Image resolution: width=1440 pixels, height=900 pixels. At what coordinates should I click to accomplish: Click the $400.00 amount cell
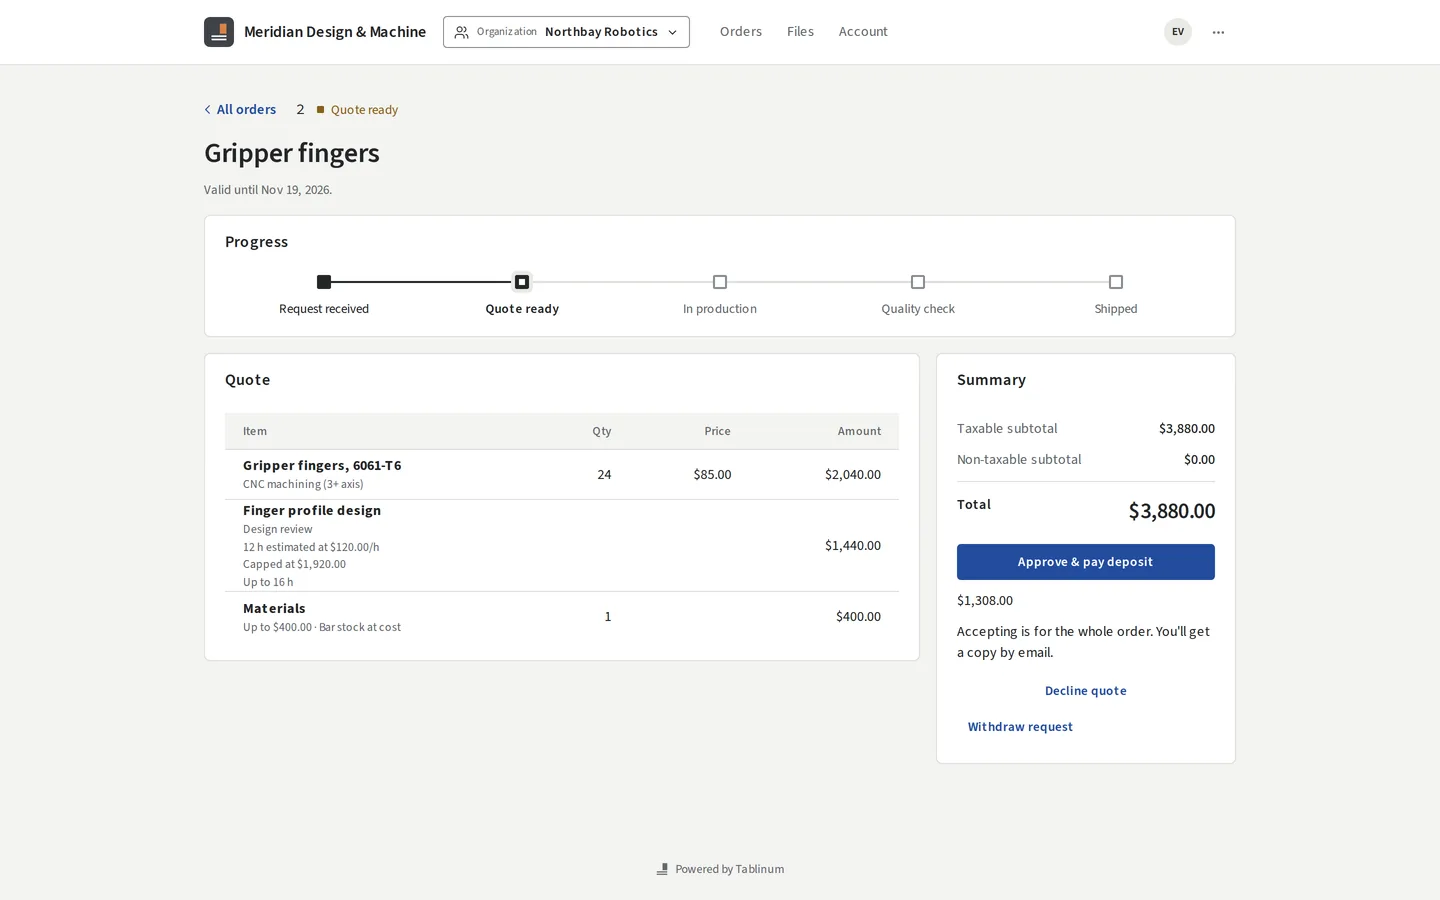858,617
